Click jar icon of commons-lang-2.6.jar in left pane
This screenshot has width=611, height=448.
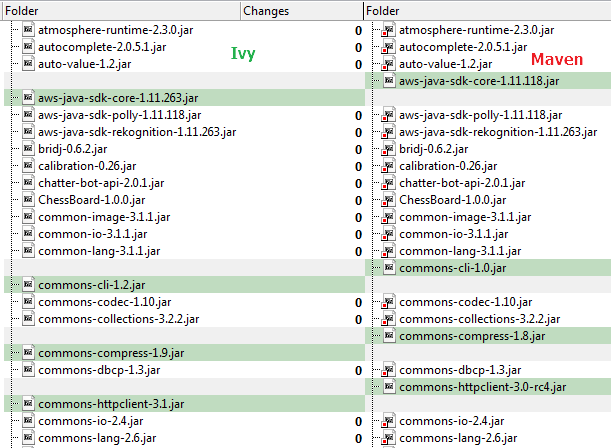point(28,437)
